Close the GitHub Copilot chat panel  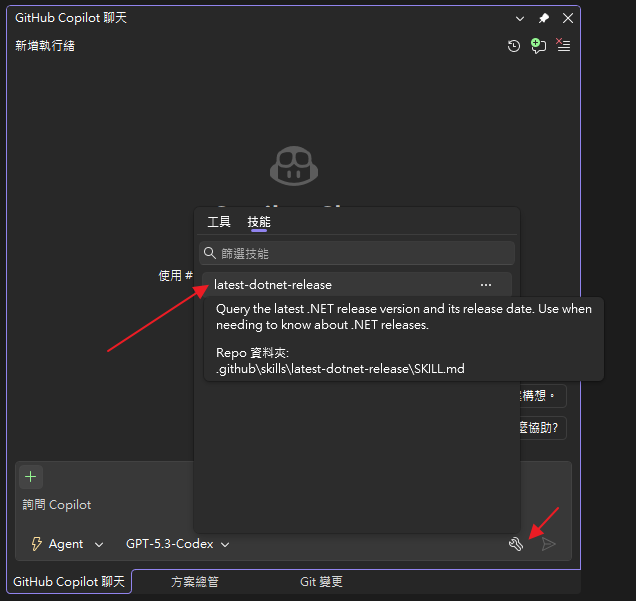568,18
